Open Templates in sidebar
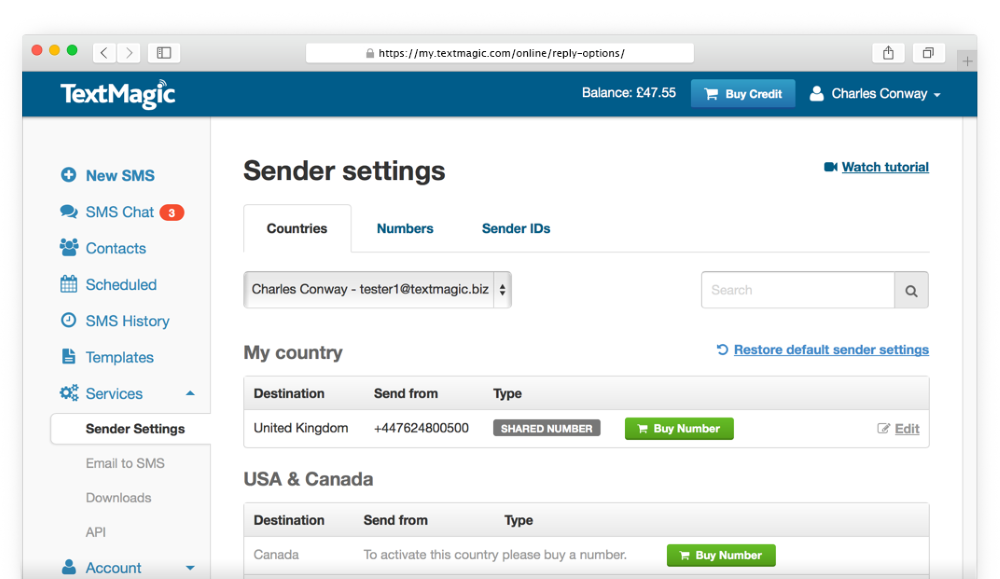This screenshot has width=1000, height=579. pos(107,357)
